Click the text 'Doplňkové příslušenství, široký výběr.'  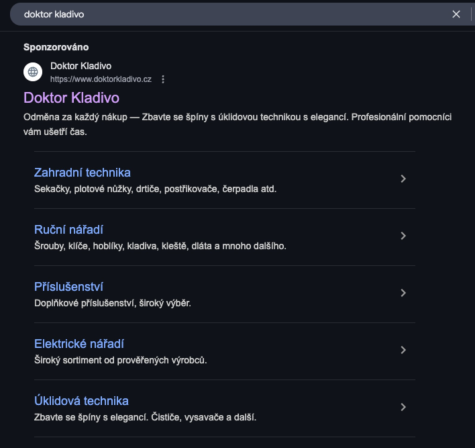112,303
